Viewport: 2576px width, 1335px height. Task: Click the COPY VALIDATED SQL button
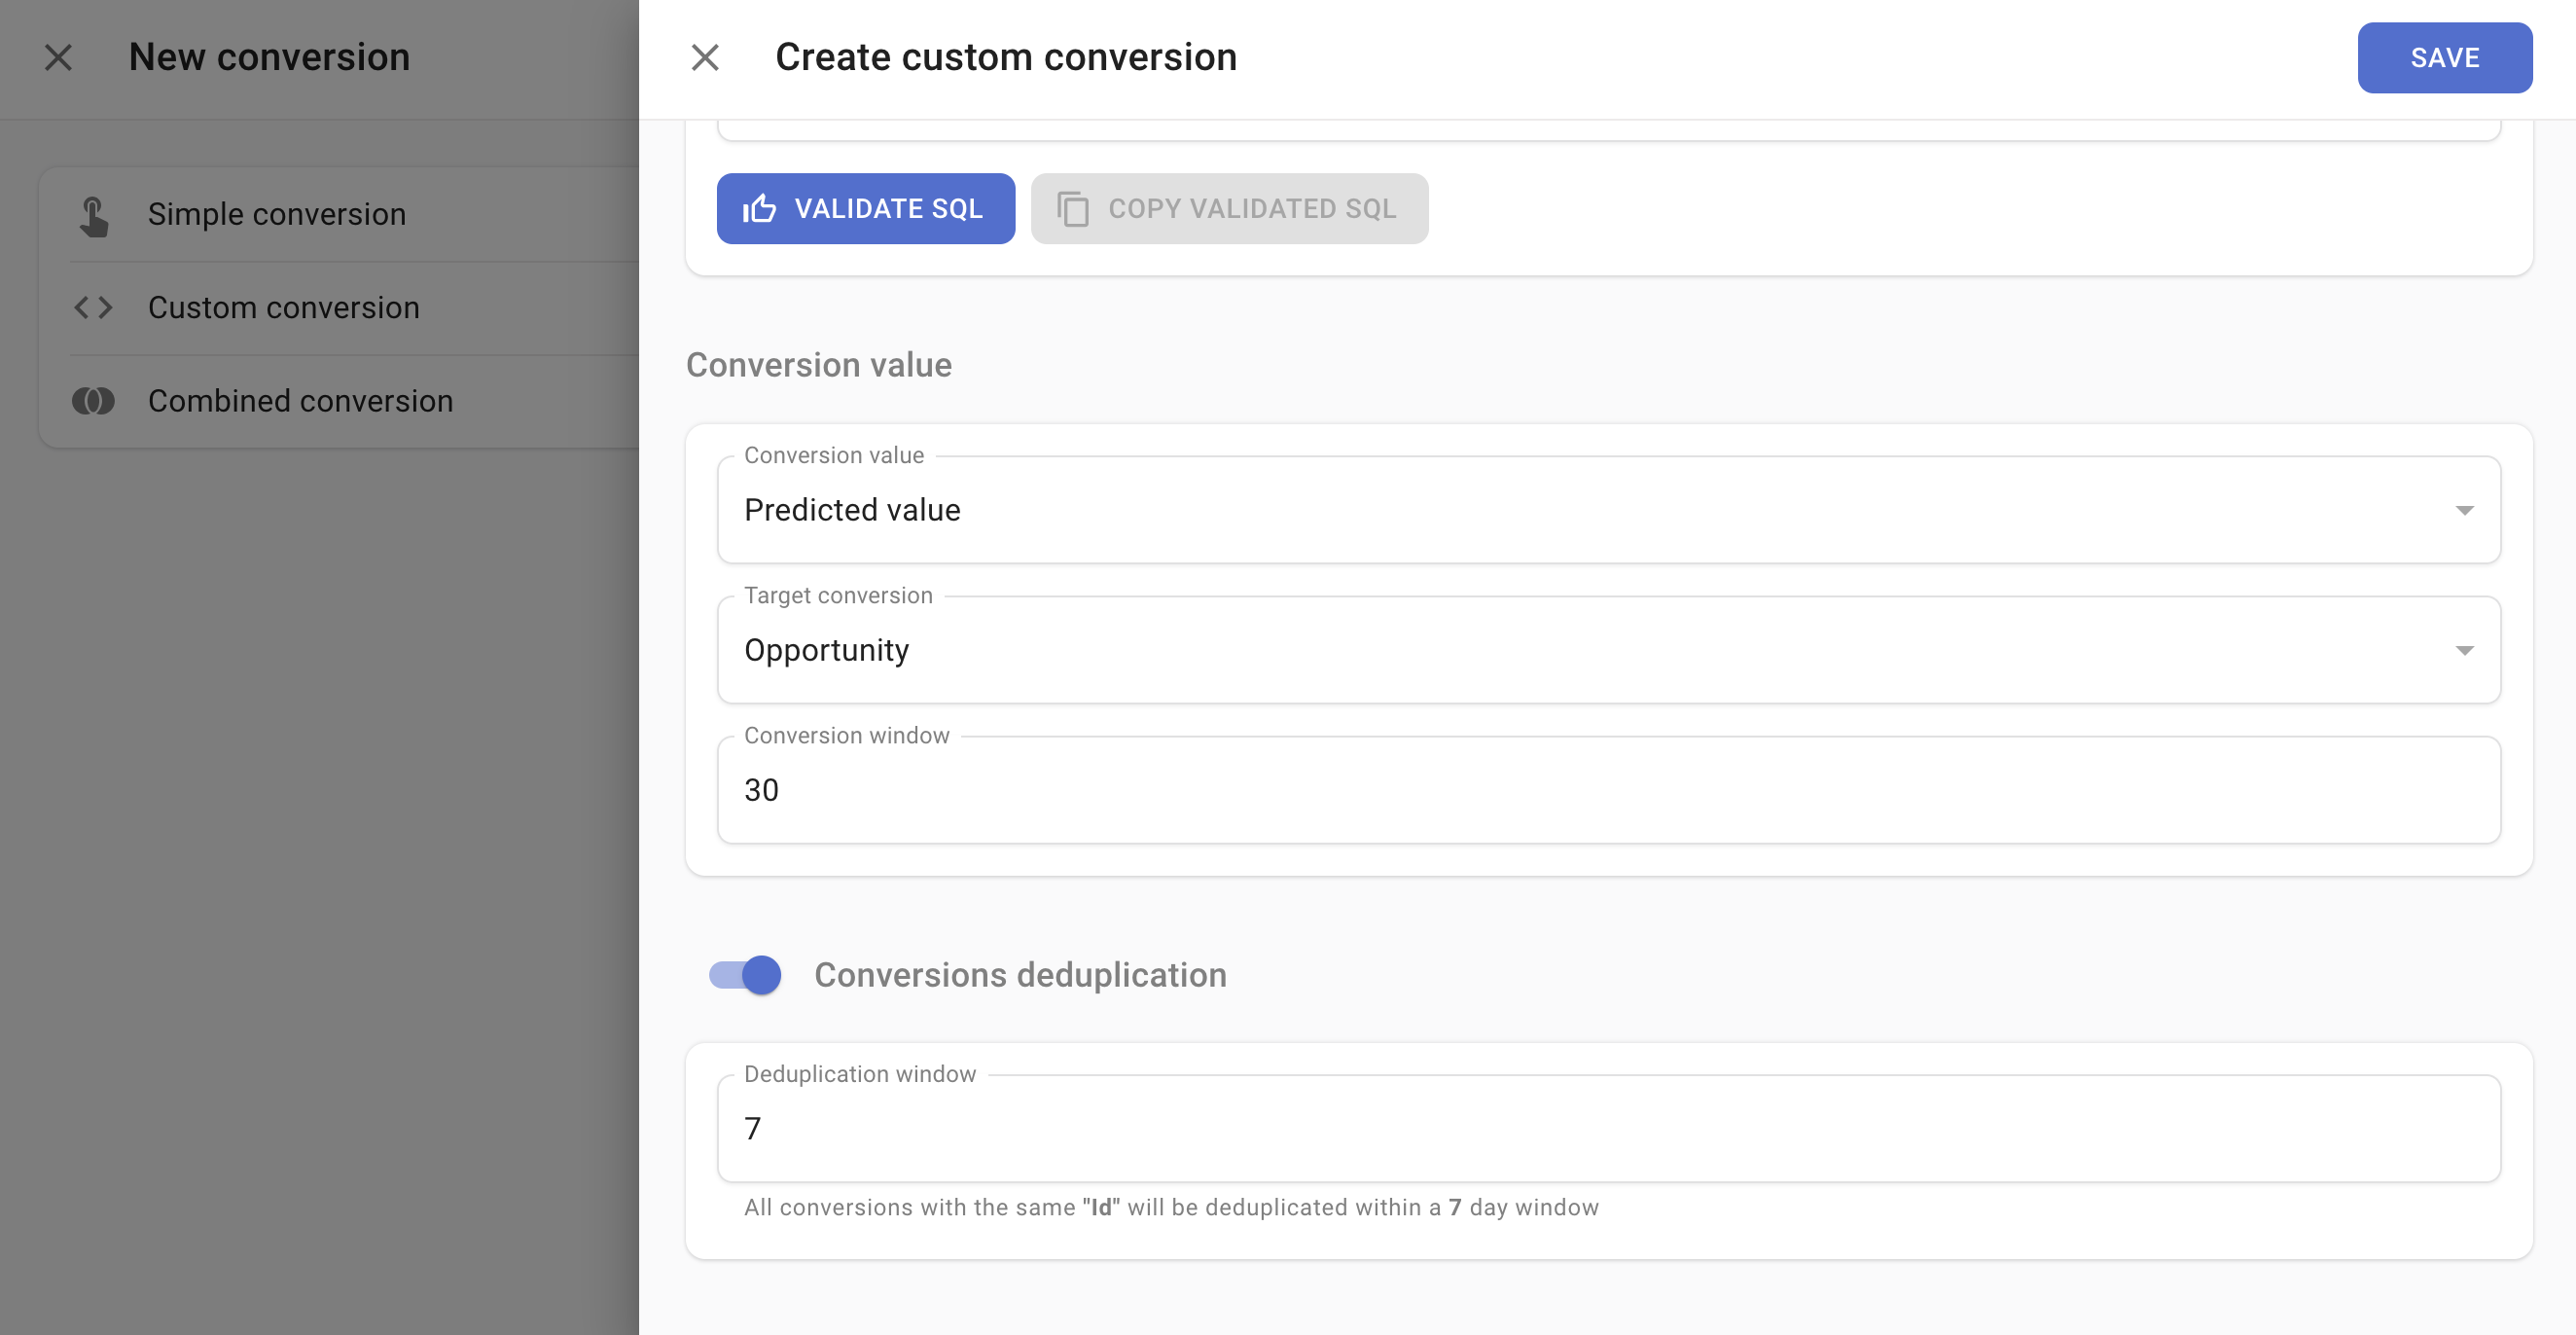[x=1228, y=208]
